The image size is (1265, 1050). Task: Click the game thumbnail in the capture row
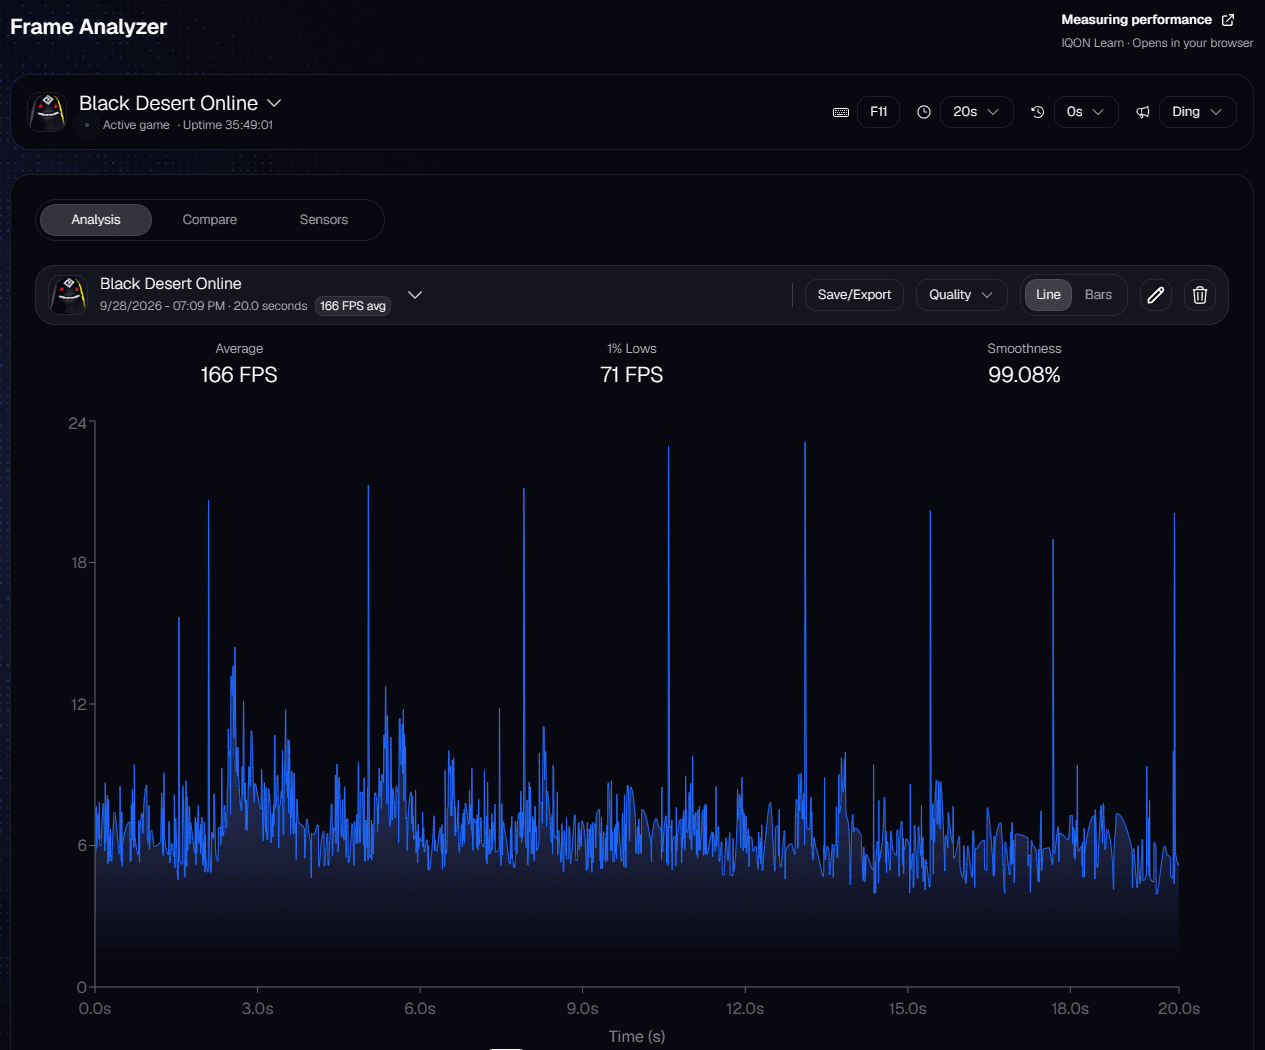point(68,295)
